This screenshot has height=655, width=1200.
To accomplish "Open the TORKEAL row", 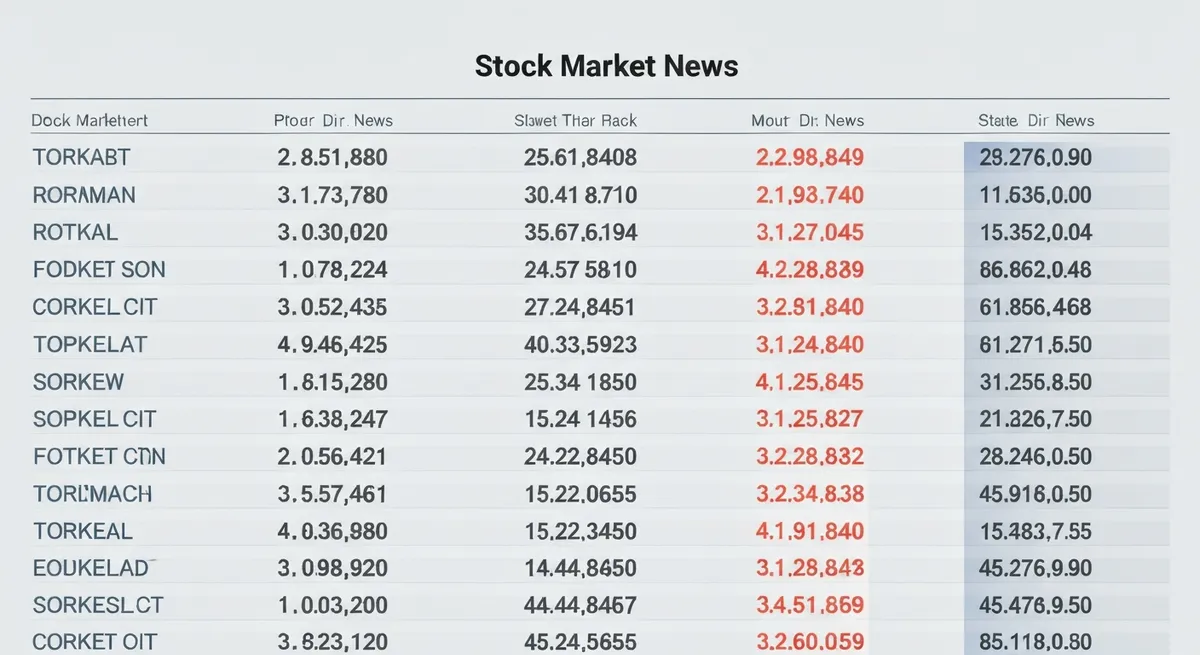I will 600,531.
